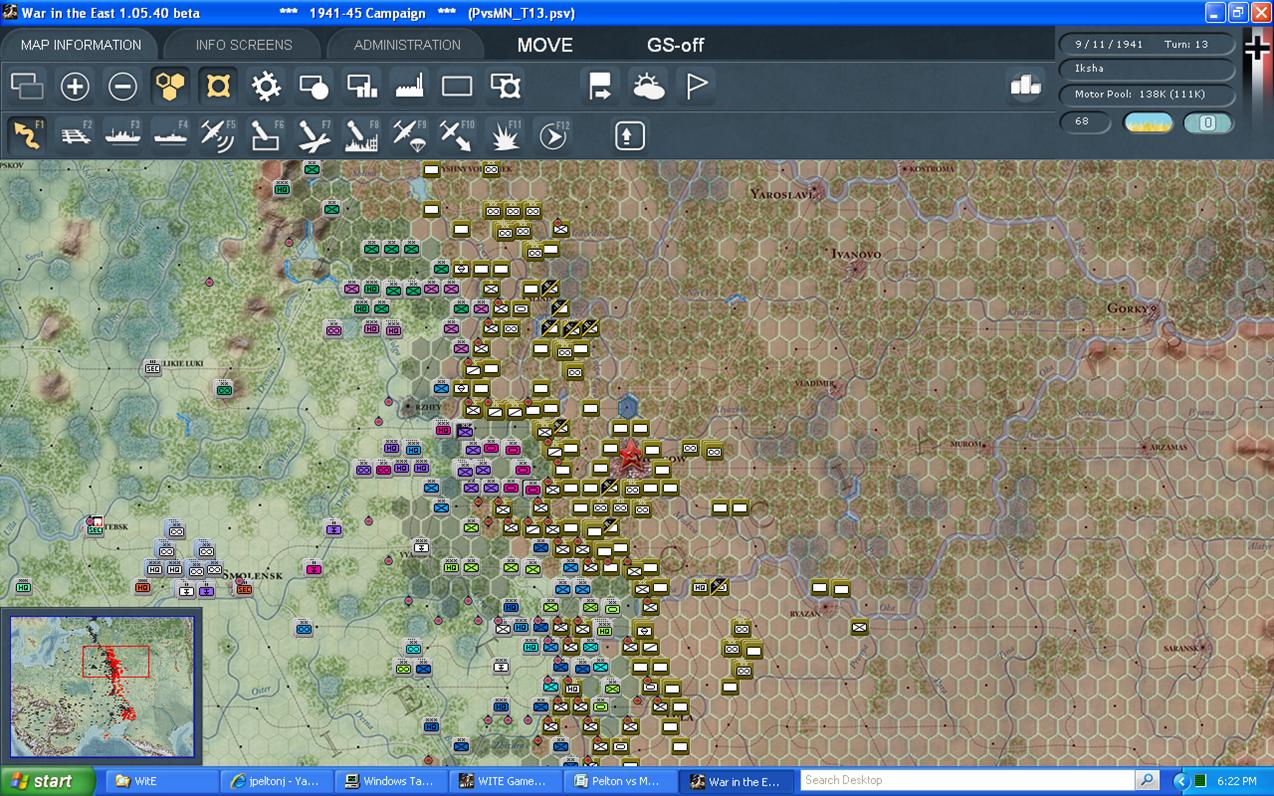Click the teal 0 counter pill
The height and width of the screenshot is (796, 1274).
(1208, 123)
